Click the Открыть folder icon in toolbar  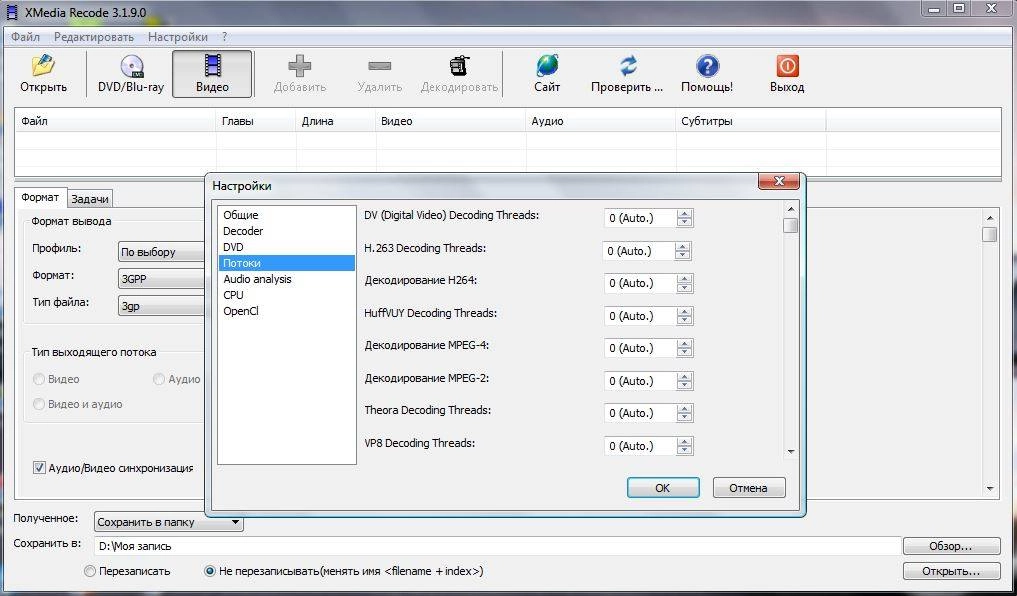pyautogui.click(x=43, y=66)
